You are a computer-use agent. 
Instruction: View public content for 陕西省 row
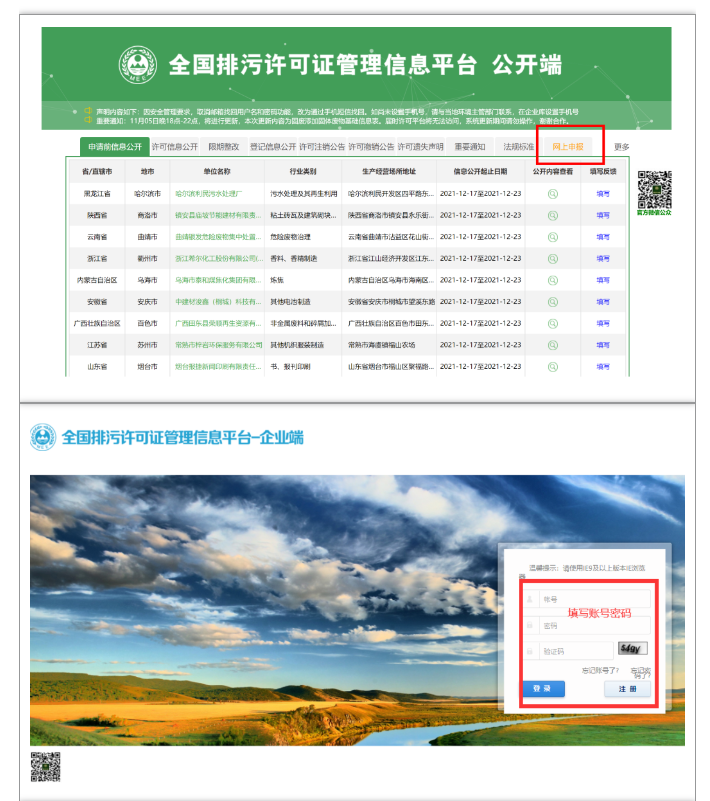(x=553, y=216)
